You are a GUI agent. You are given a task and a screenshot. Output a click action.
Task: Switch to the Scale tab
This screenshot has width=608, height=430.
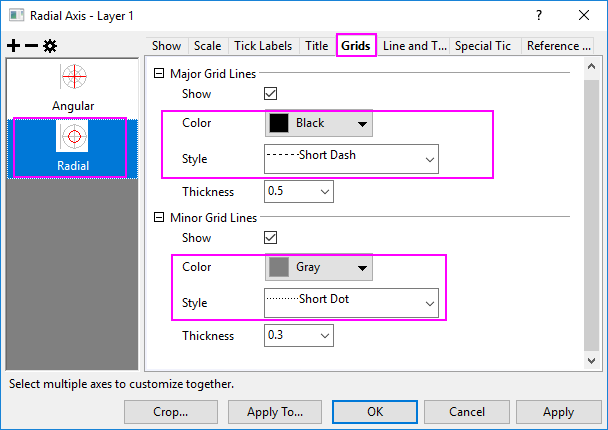coord(208,46)
